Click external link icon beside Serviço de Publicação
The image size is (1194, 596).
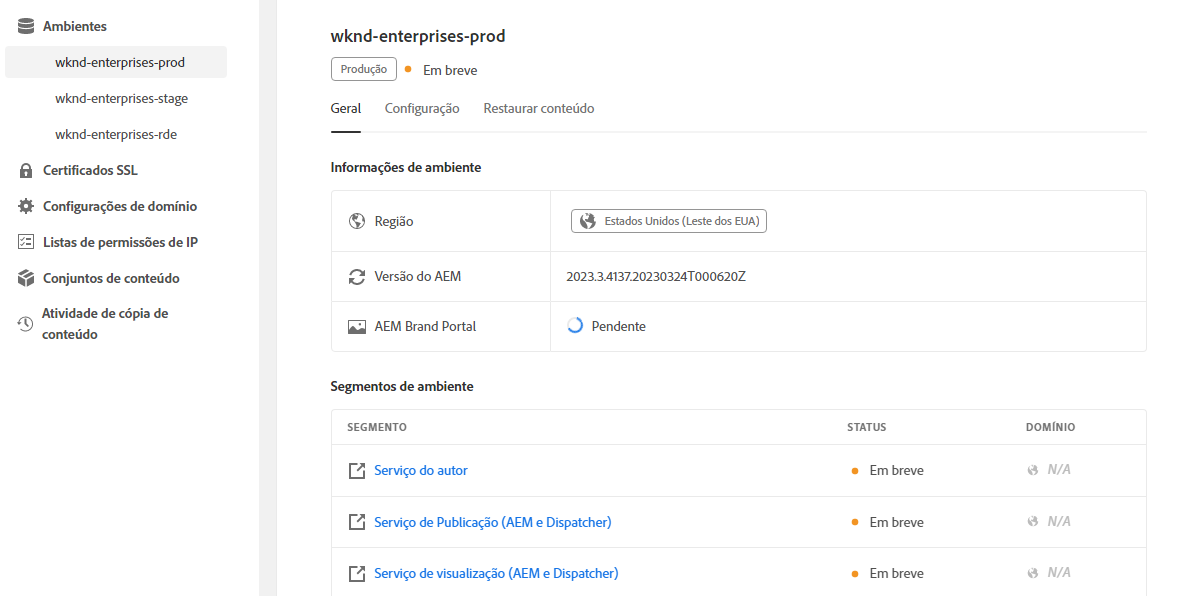(356, 522)
